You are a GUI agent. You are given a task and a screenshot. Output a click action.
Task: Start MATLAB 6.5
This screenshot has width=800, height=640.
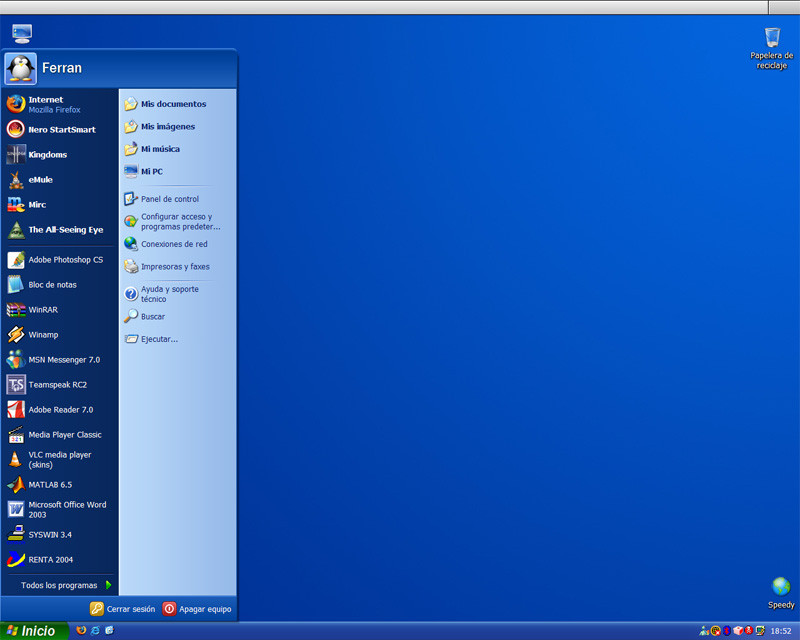click(x=59, y=484)
